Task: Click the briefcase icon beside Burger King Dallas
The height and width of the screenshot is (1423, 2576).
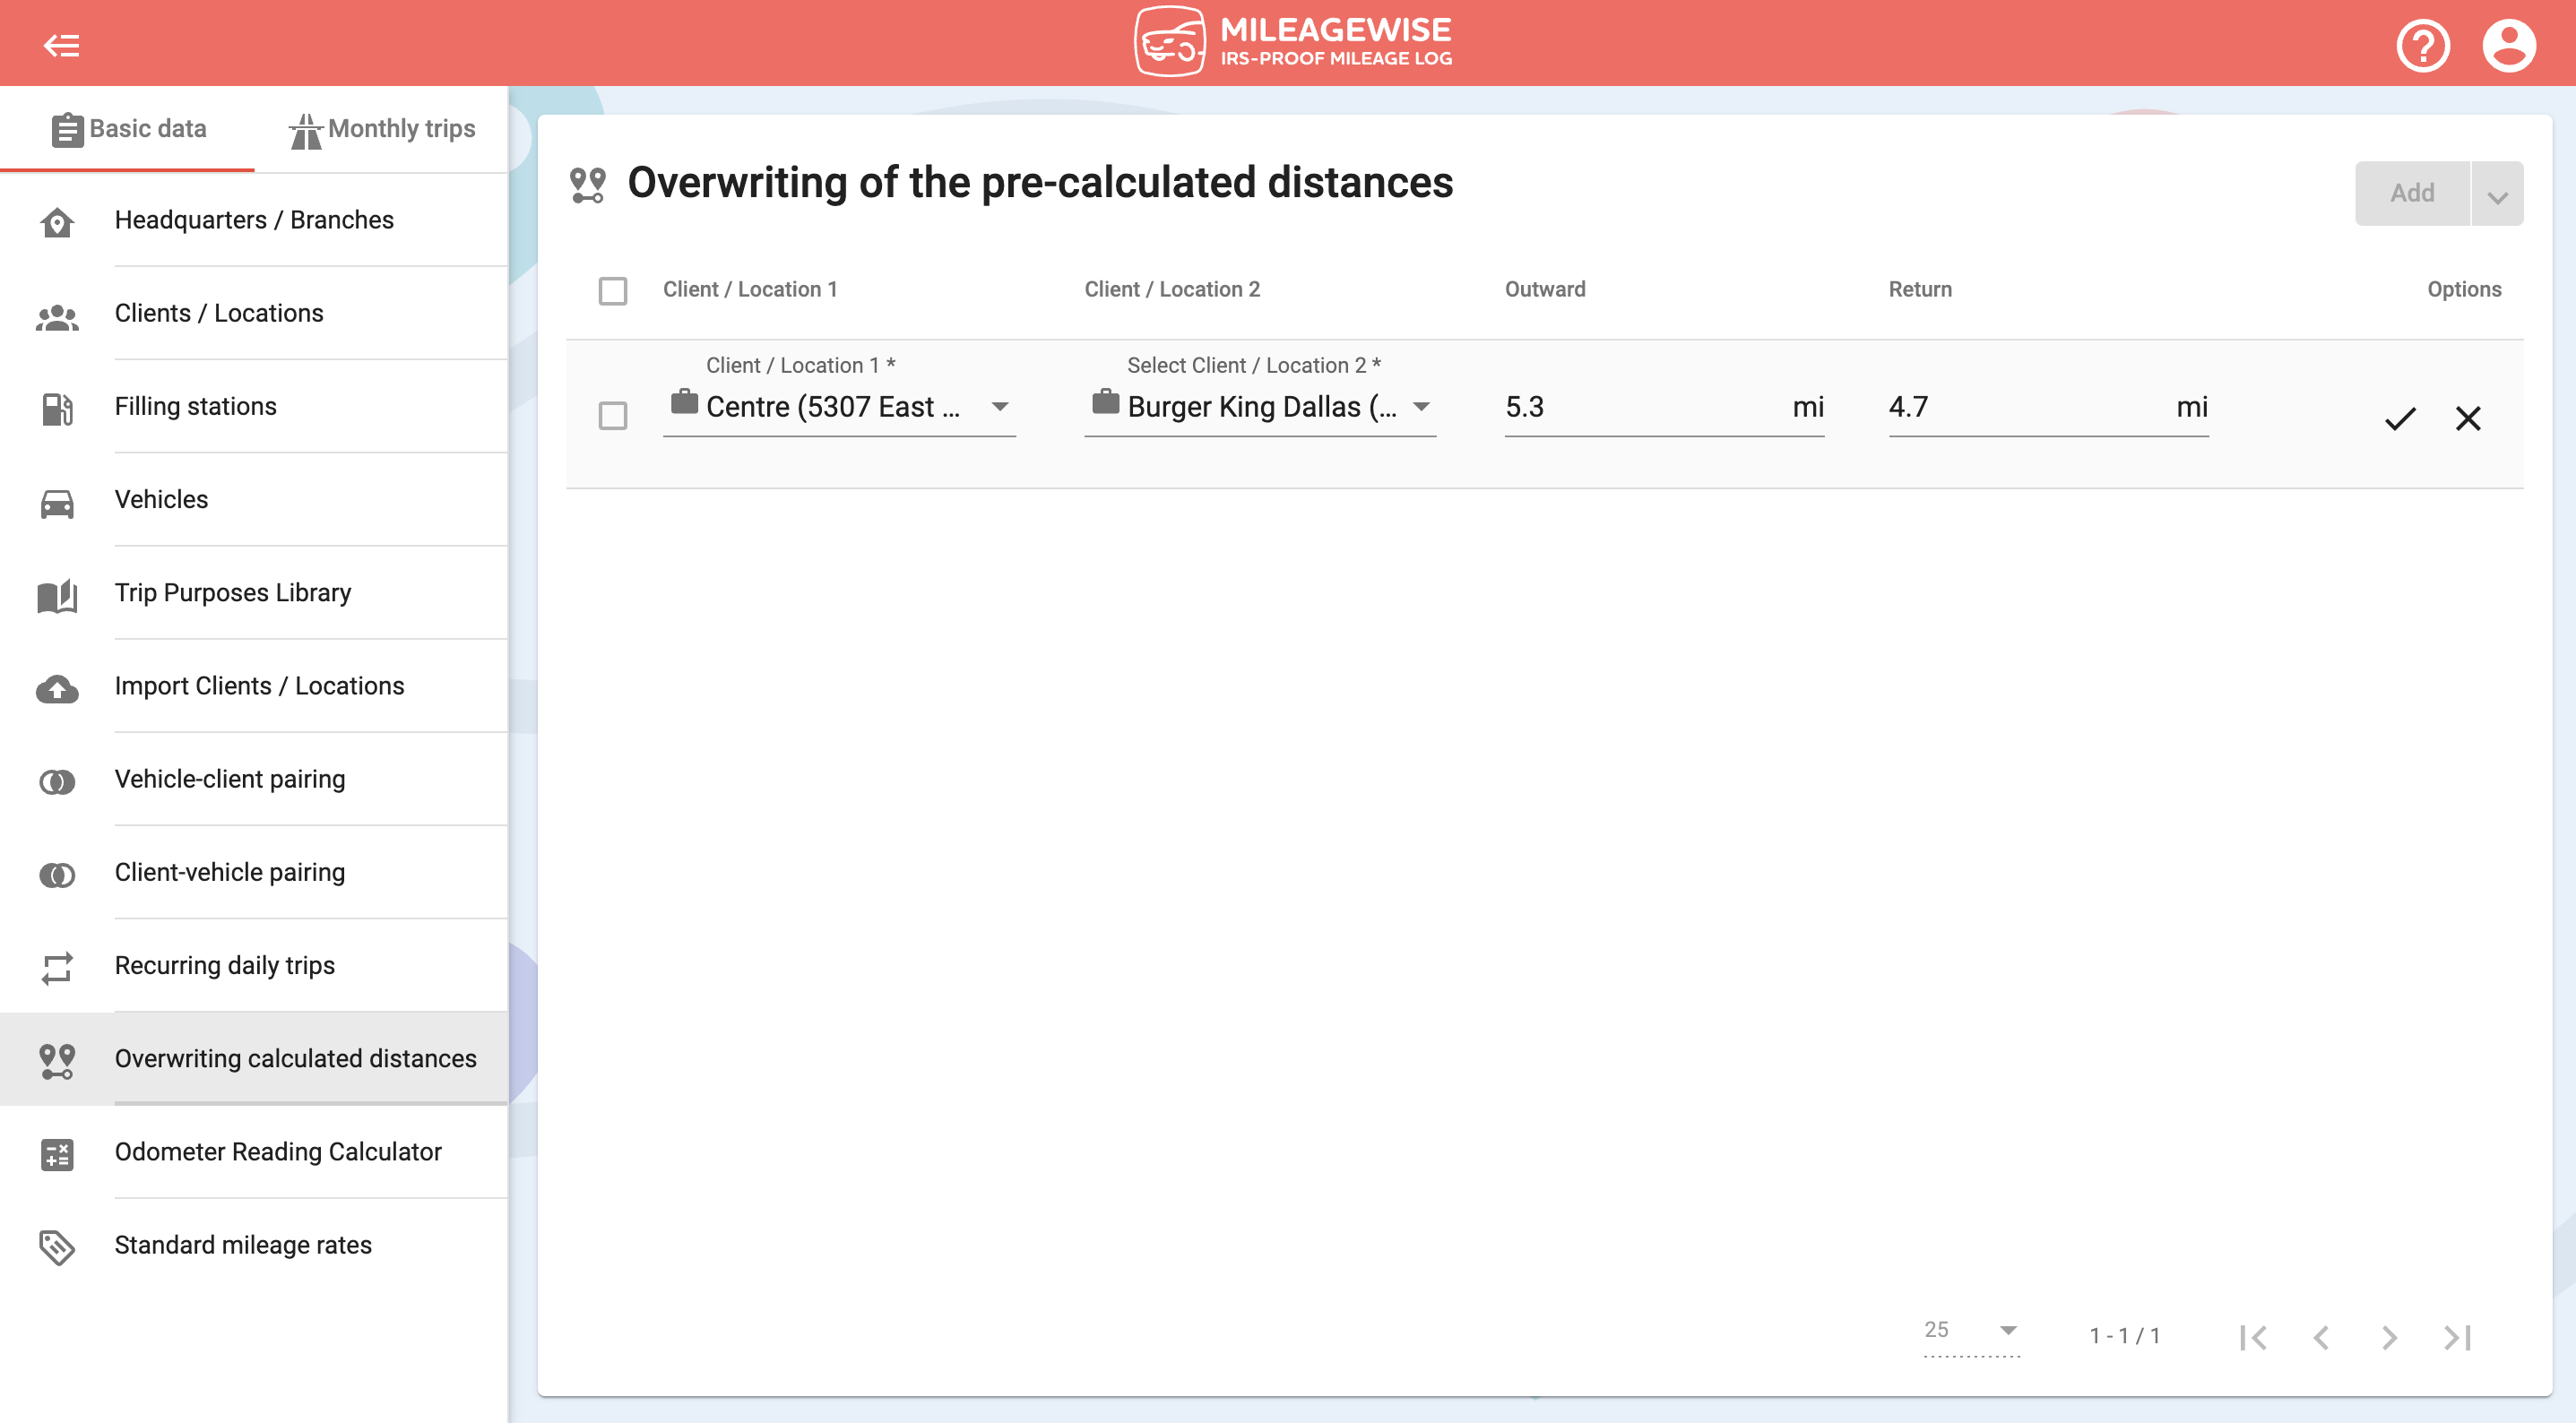Action: click(x=1105, y=401)
